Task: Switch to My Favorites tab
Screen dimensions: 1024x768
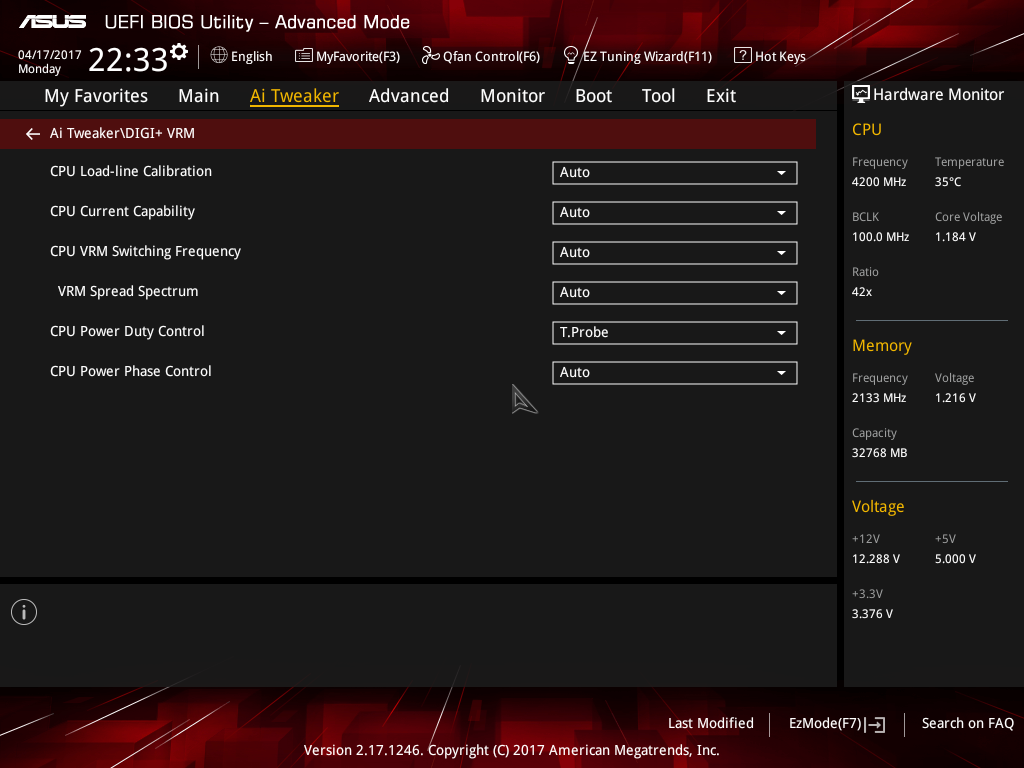Action: click(96, 96)
